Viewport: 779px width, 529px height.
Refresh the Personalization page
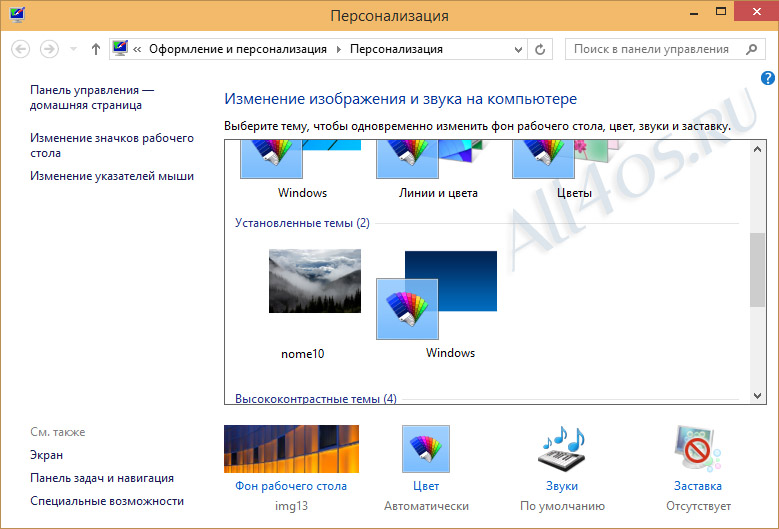[x=540, y=49]
